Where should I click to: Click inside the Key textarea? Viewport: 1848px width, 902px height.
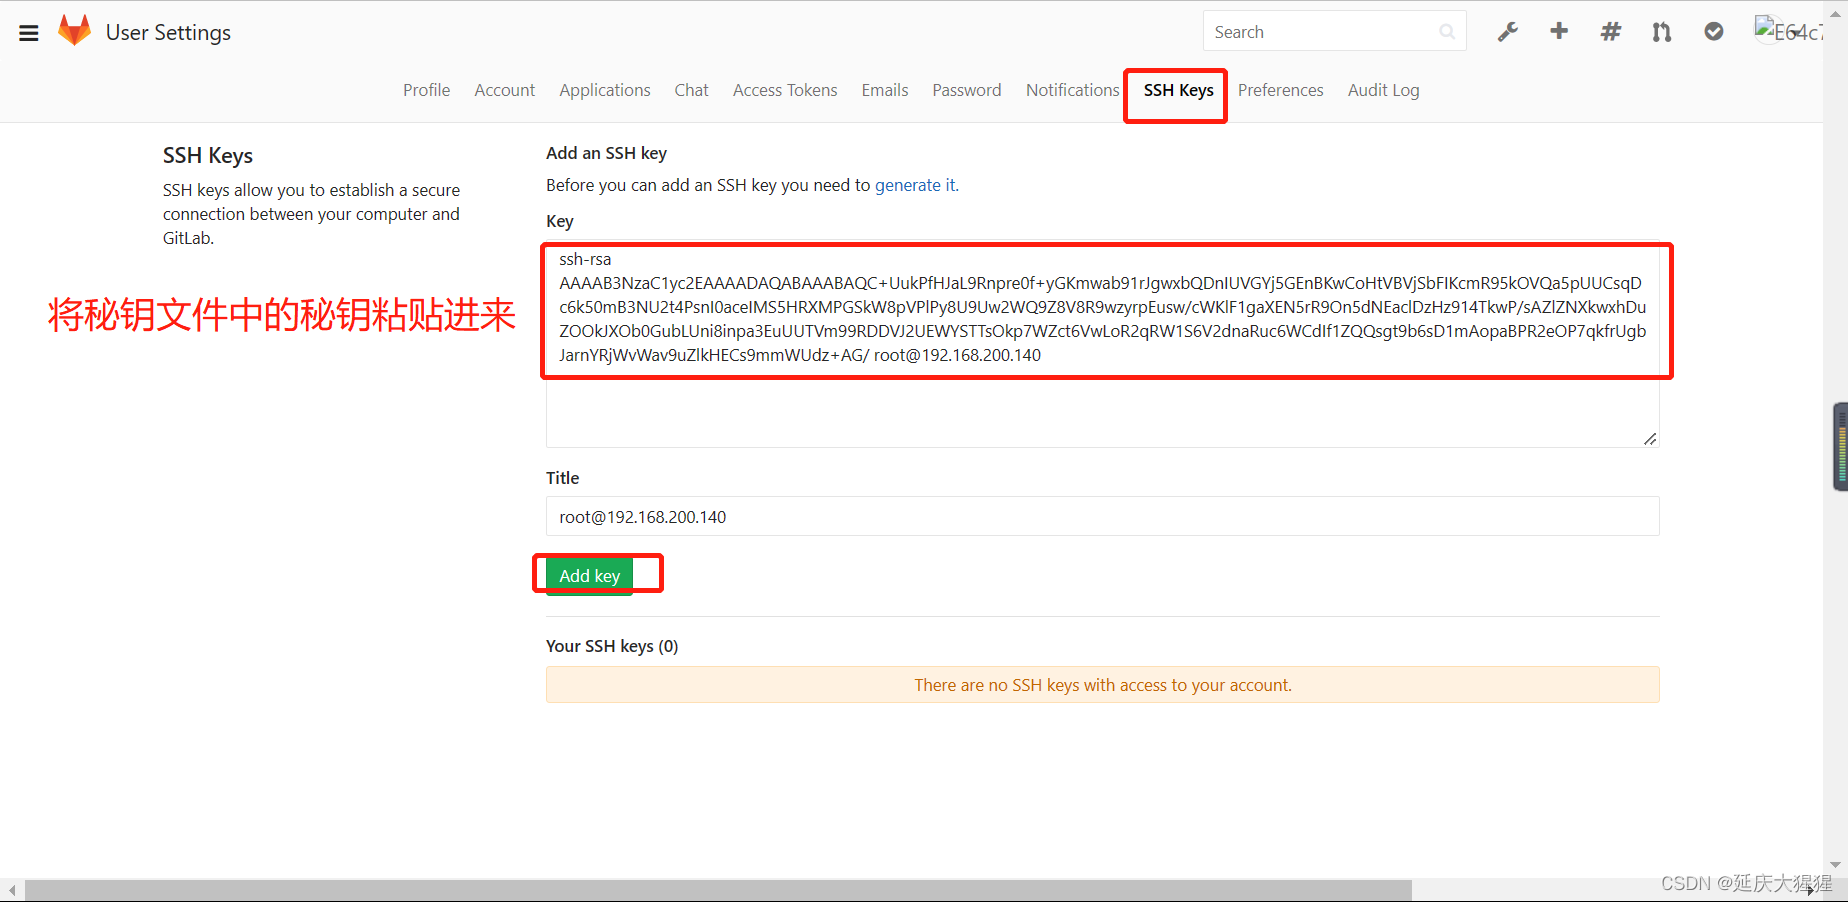click(1103, 345)
